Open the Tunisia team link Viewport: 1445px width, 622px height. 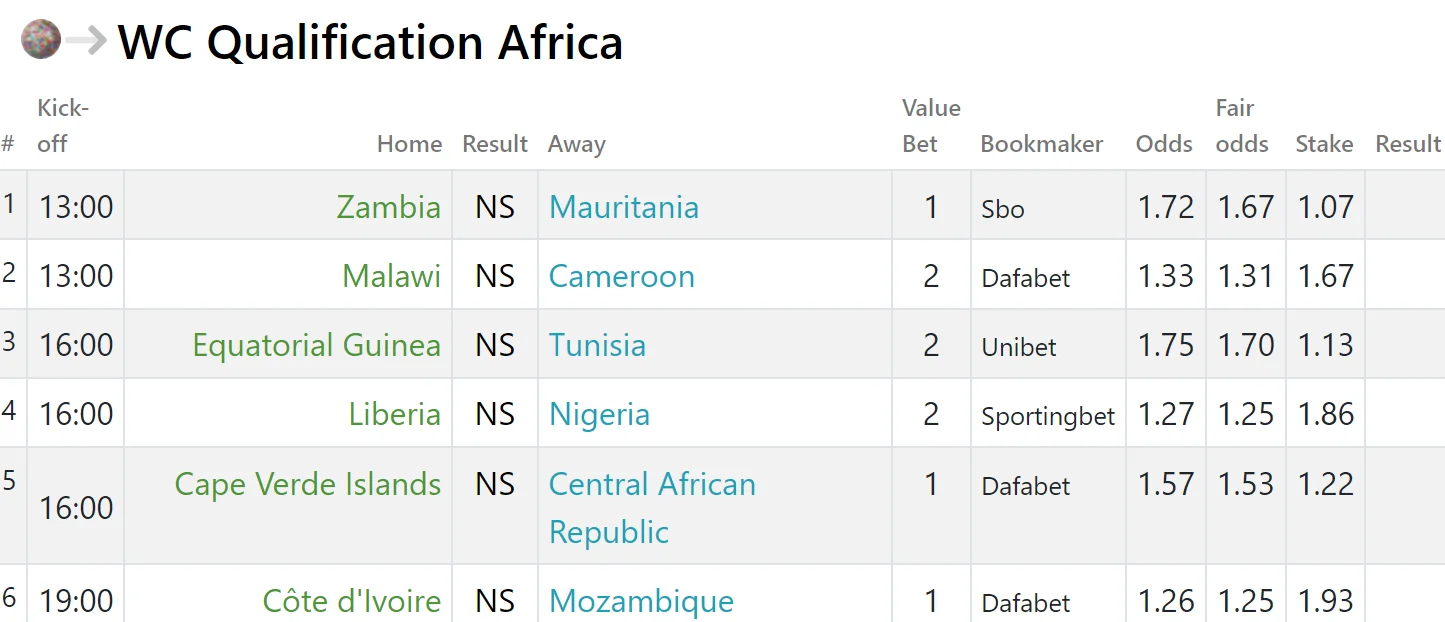pos(597,345)
